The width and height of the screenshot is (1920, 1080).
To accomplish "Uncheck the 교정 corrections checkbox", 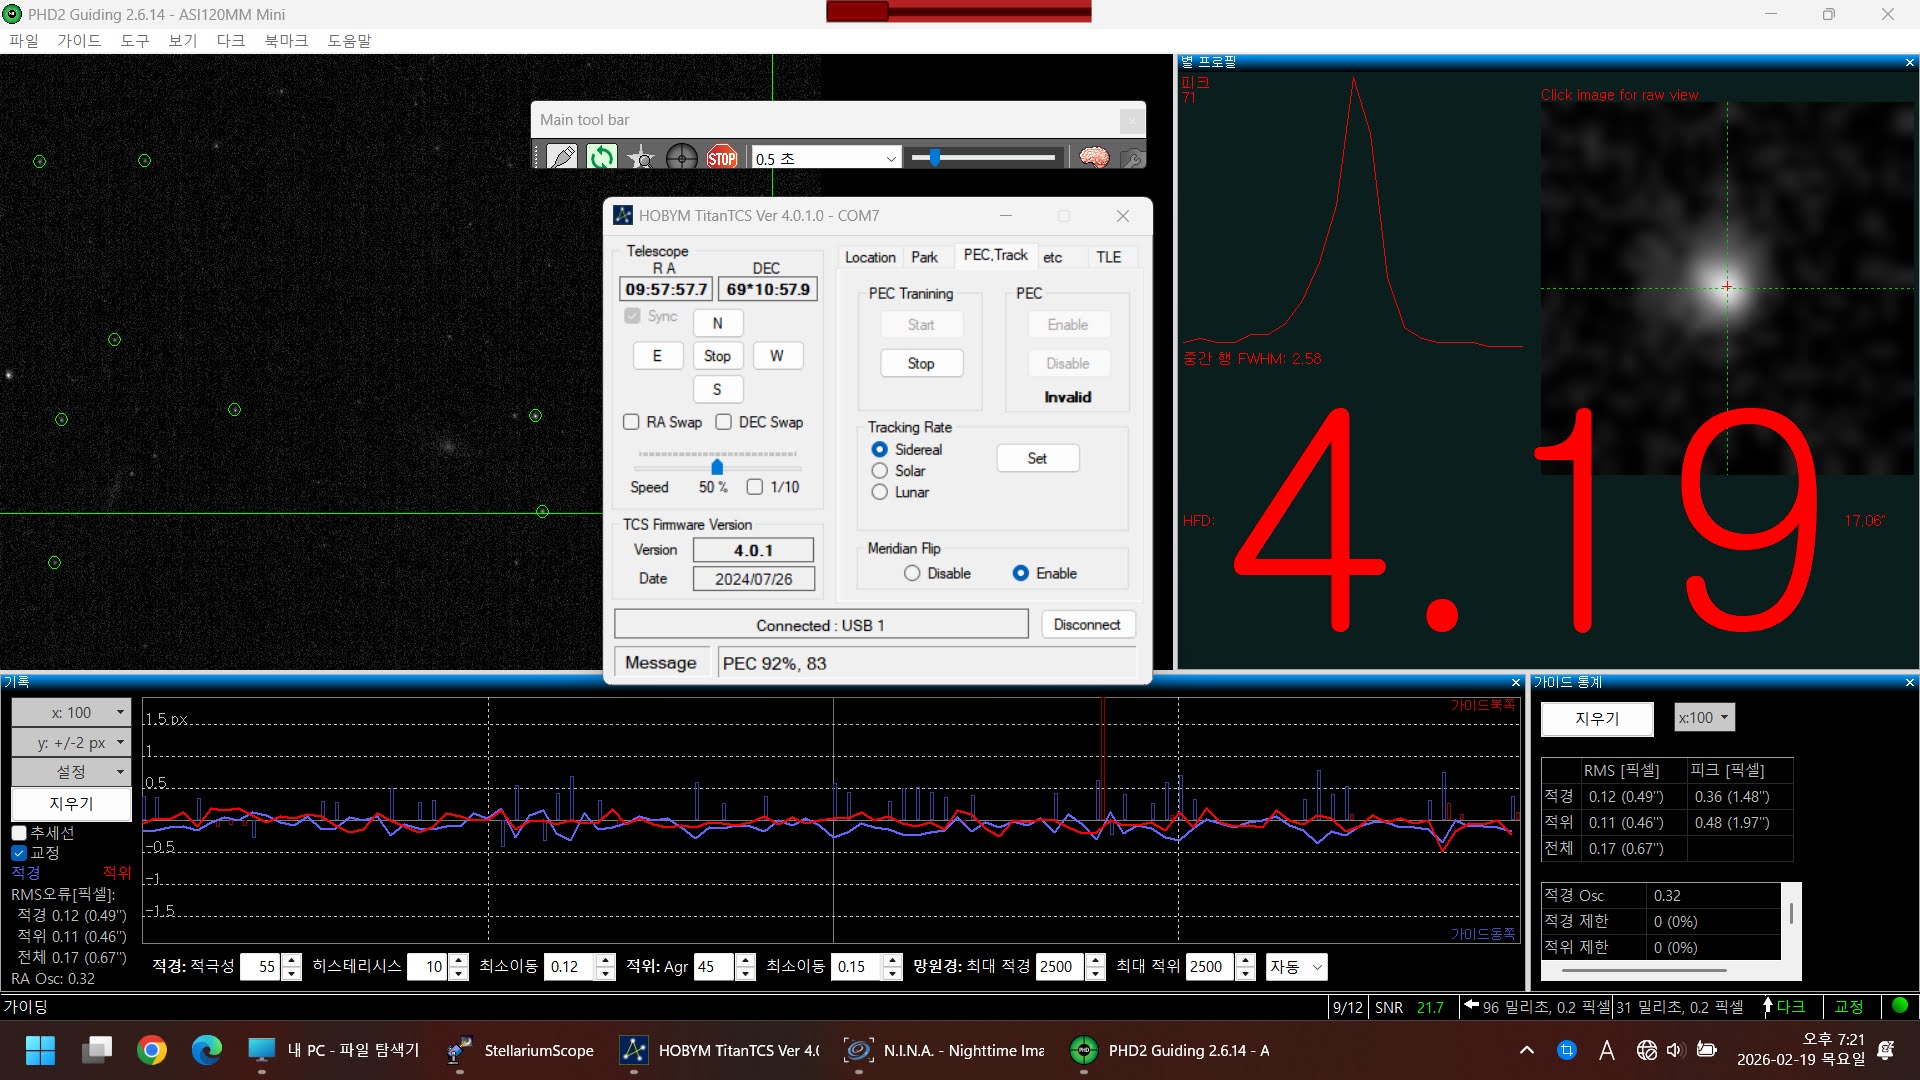I will point(19,853).
